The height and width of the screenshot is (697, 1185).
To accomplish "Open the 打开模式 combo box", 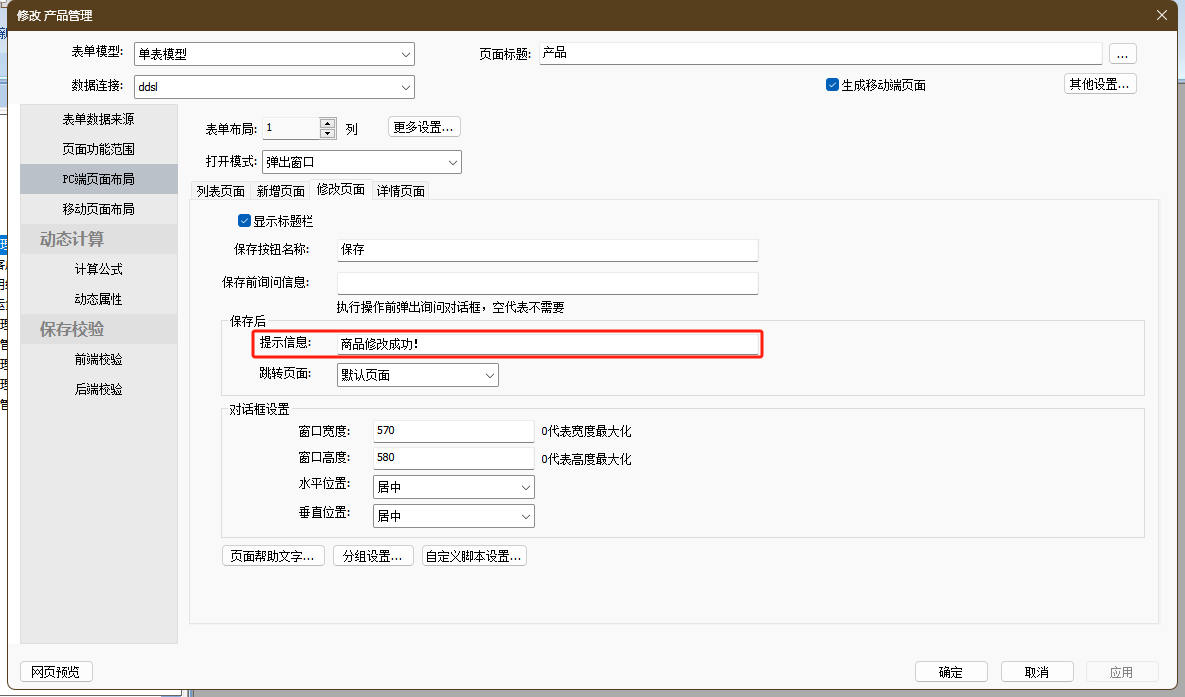I will pos(452,162).
